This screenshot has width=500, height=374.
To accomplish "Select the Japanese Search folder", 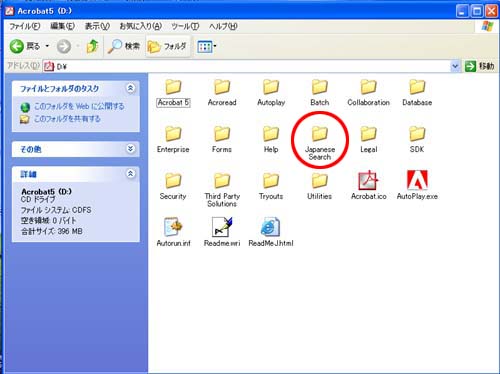I will [x=320, y=143].
